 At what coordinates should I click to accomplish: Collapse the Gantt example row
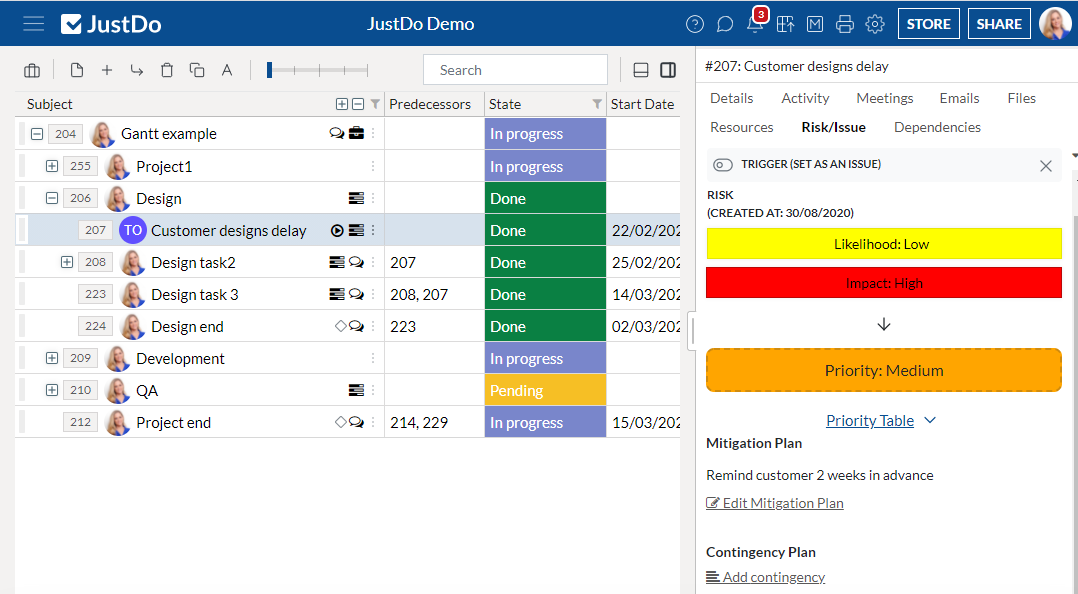point(37,133)
